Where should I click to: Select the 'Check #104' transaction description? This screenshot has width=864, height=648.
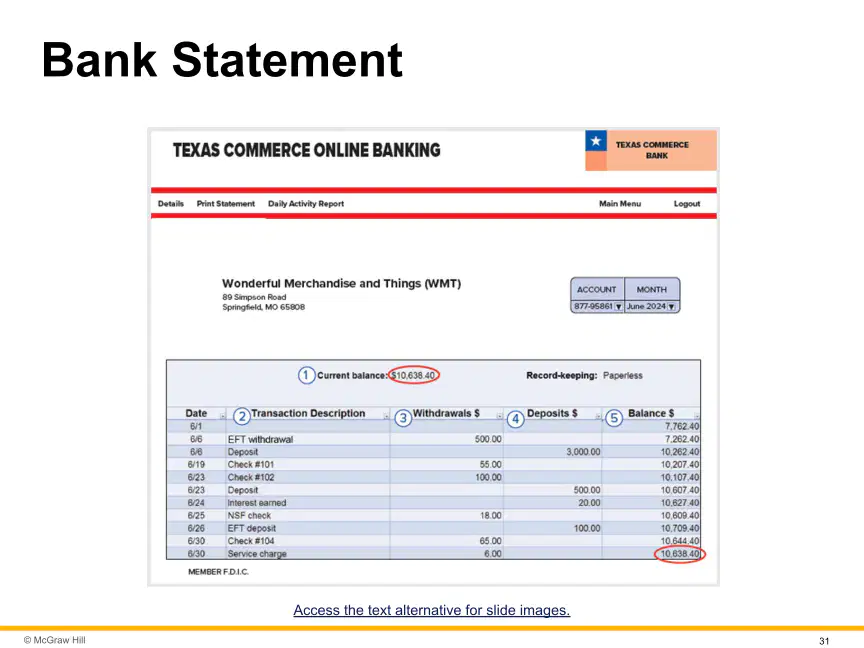[x=251, y=541]
